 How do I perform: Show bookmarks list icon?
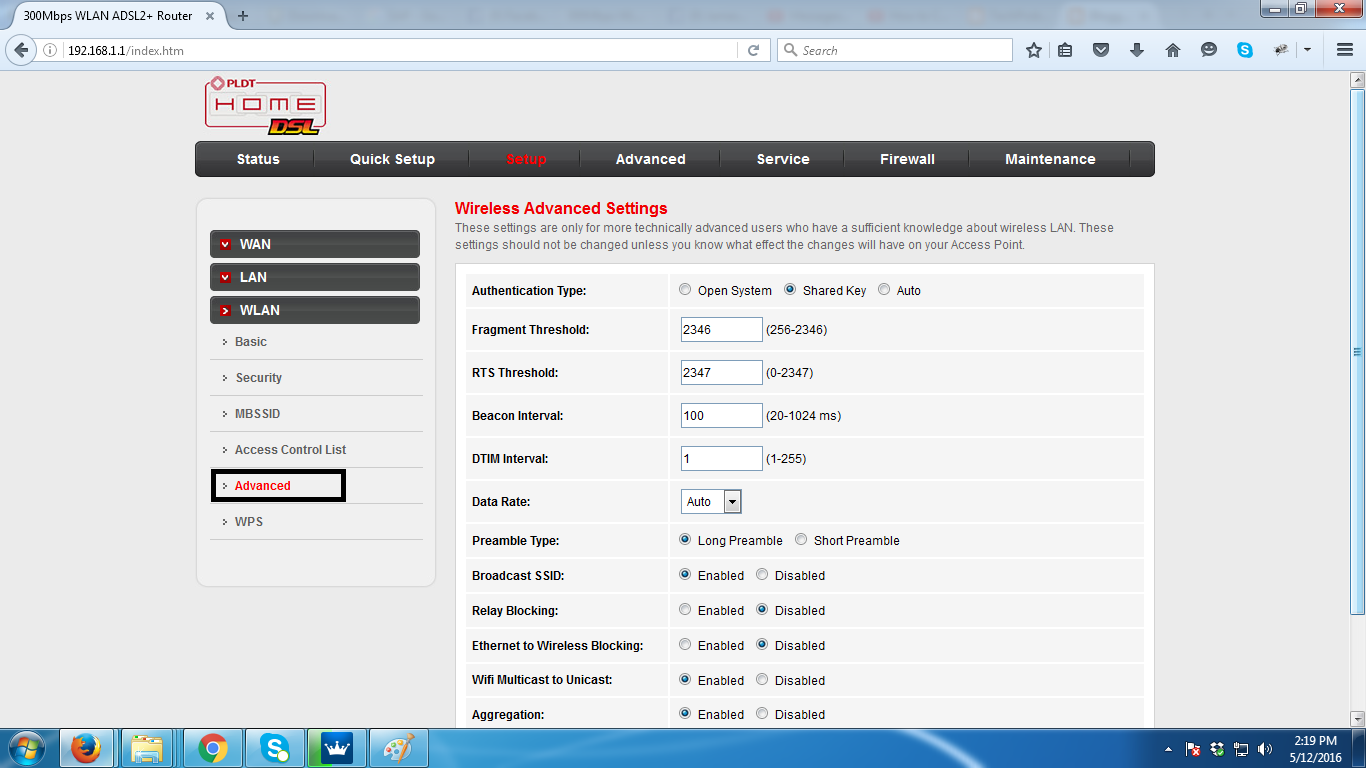pos(1066,50)
